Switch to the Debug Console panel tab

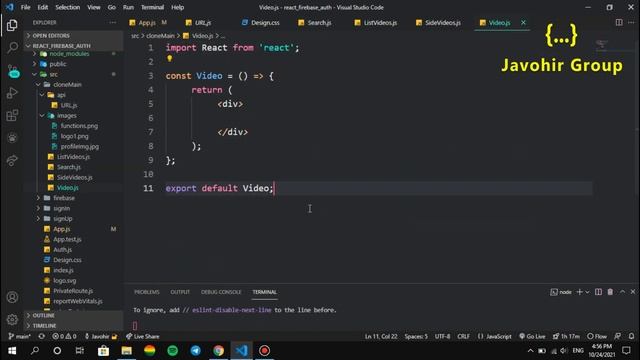pos(221,292)
